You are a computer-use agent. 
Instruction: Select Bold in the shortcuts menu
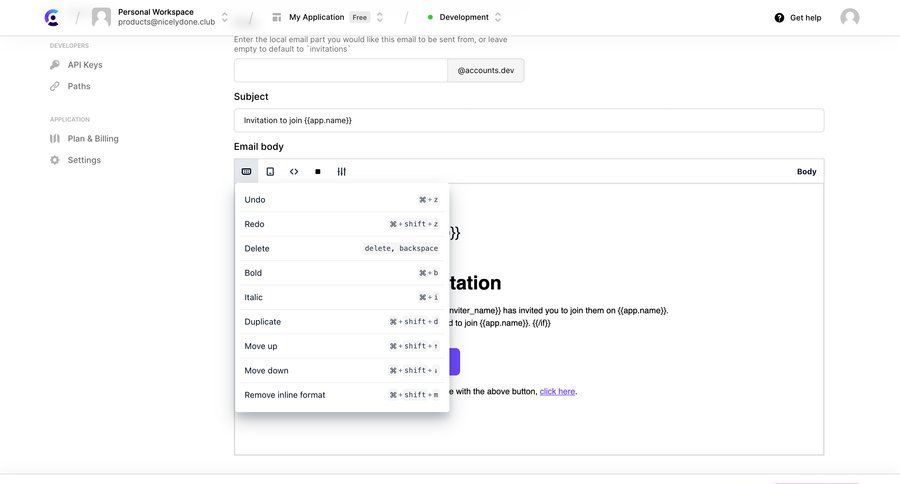click(x=342, y=273)
